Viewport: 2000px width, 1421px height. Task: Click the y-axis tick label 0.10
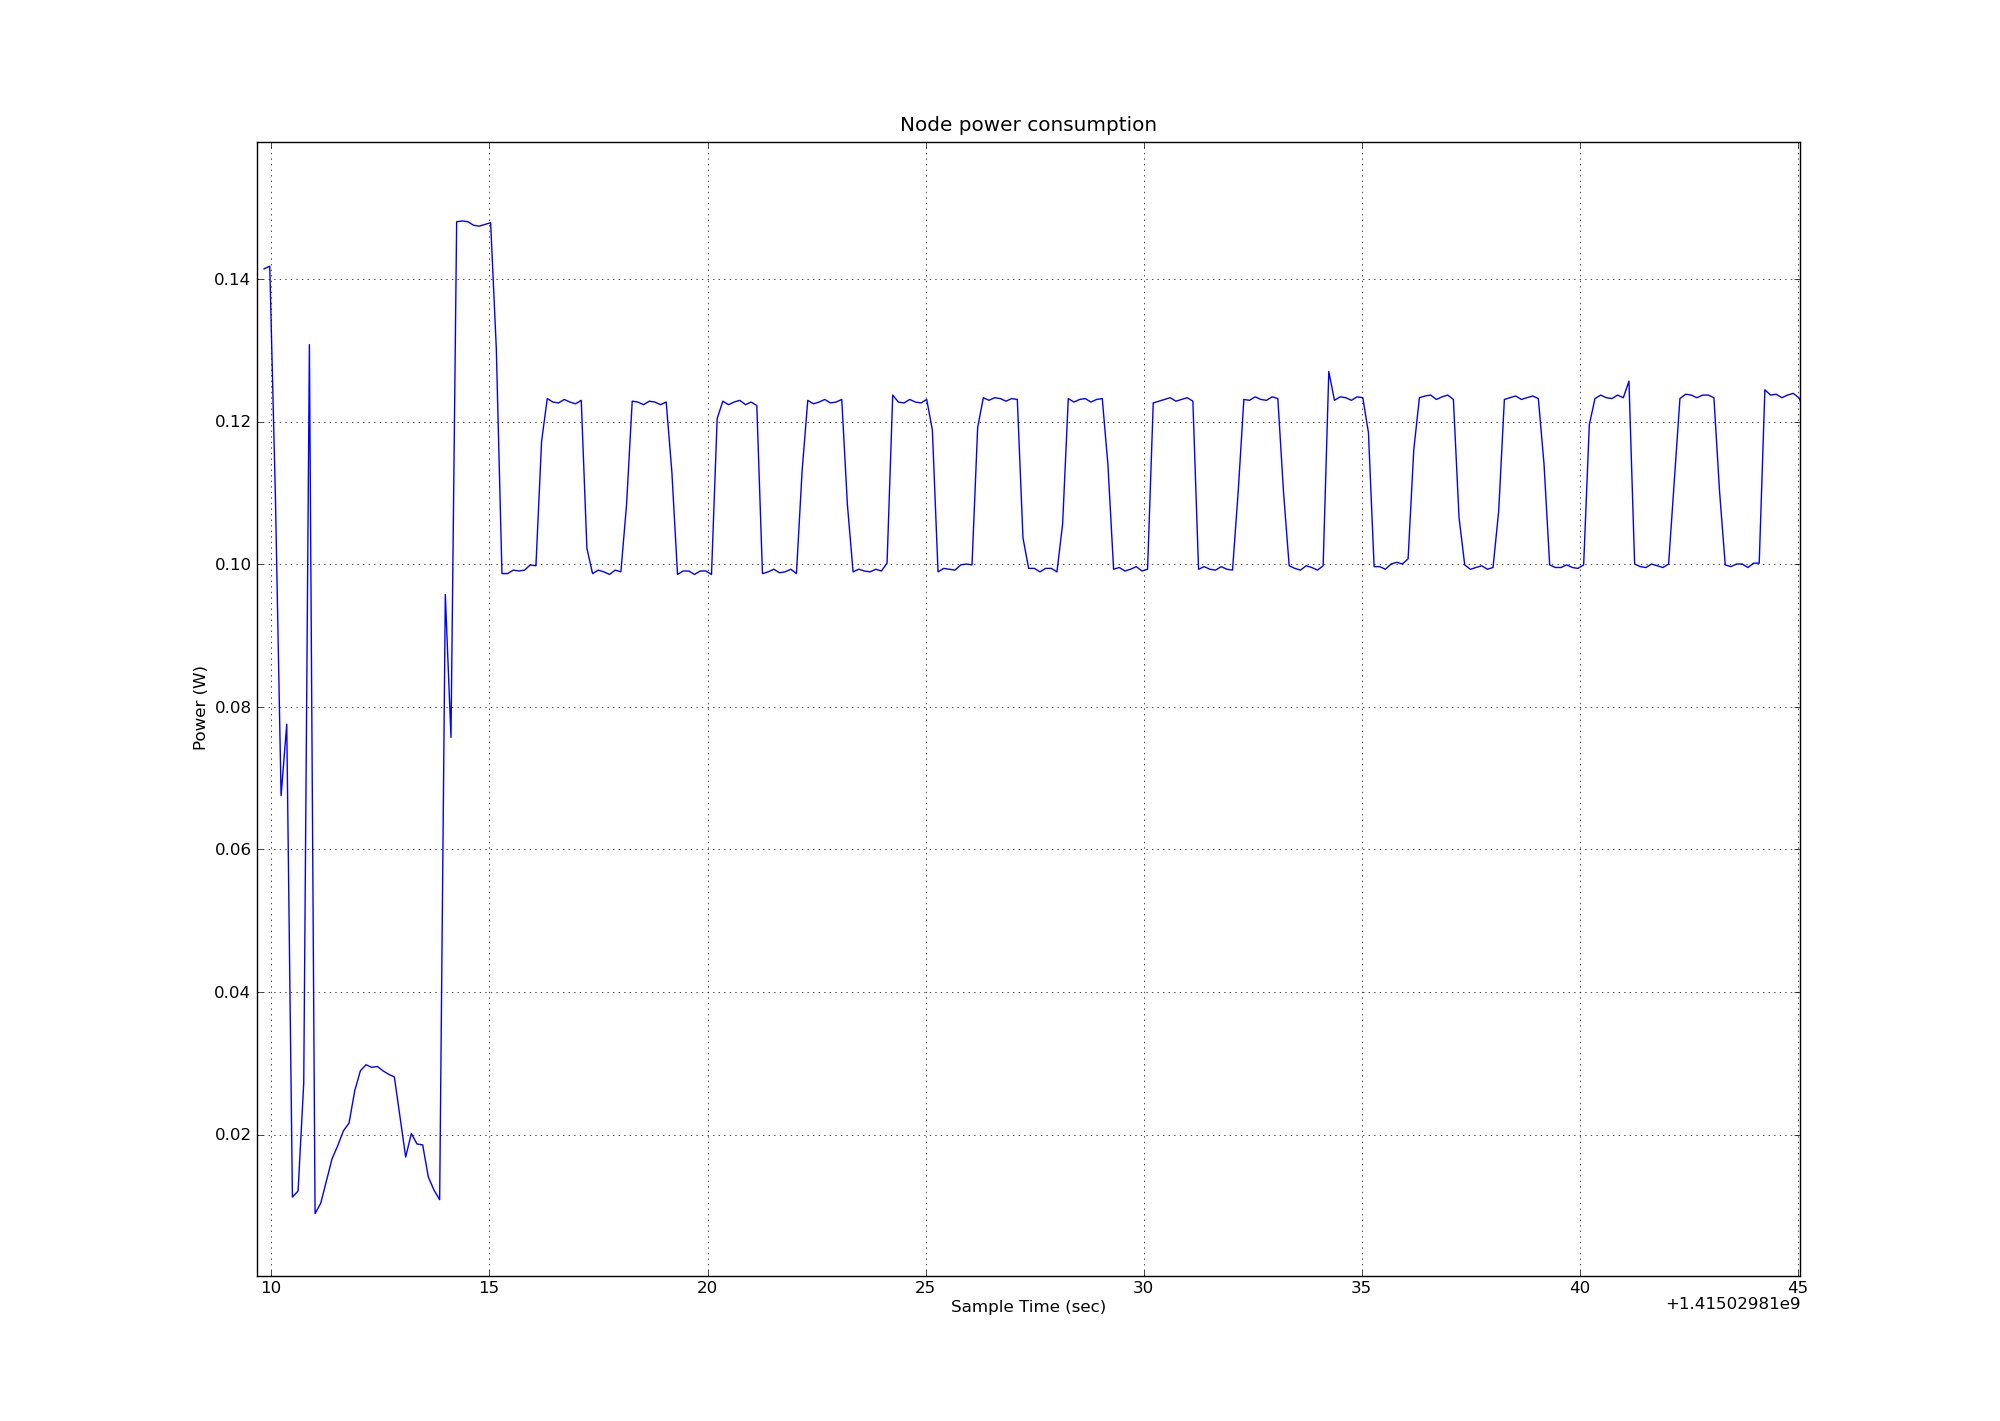(232, 564)
